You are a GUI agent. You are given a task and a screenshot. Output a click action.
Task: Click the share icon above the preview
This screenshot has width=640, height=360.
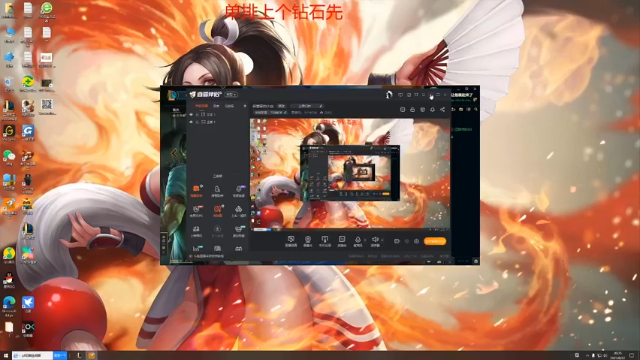(x=442, y=109)
